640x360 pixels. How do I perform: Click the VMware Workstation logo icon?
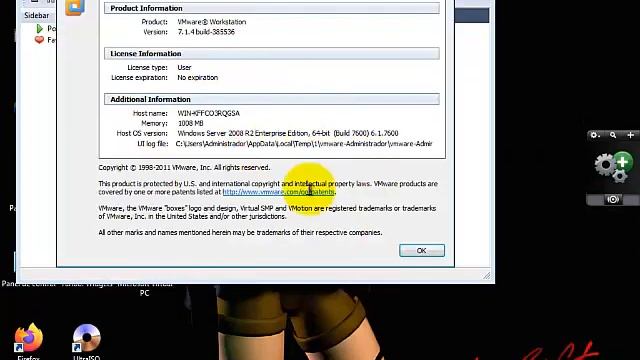pyautogui.click(x=75, y=7)
